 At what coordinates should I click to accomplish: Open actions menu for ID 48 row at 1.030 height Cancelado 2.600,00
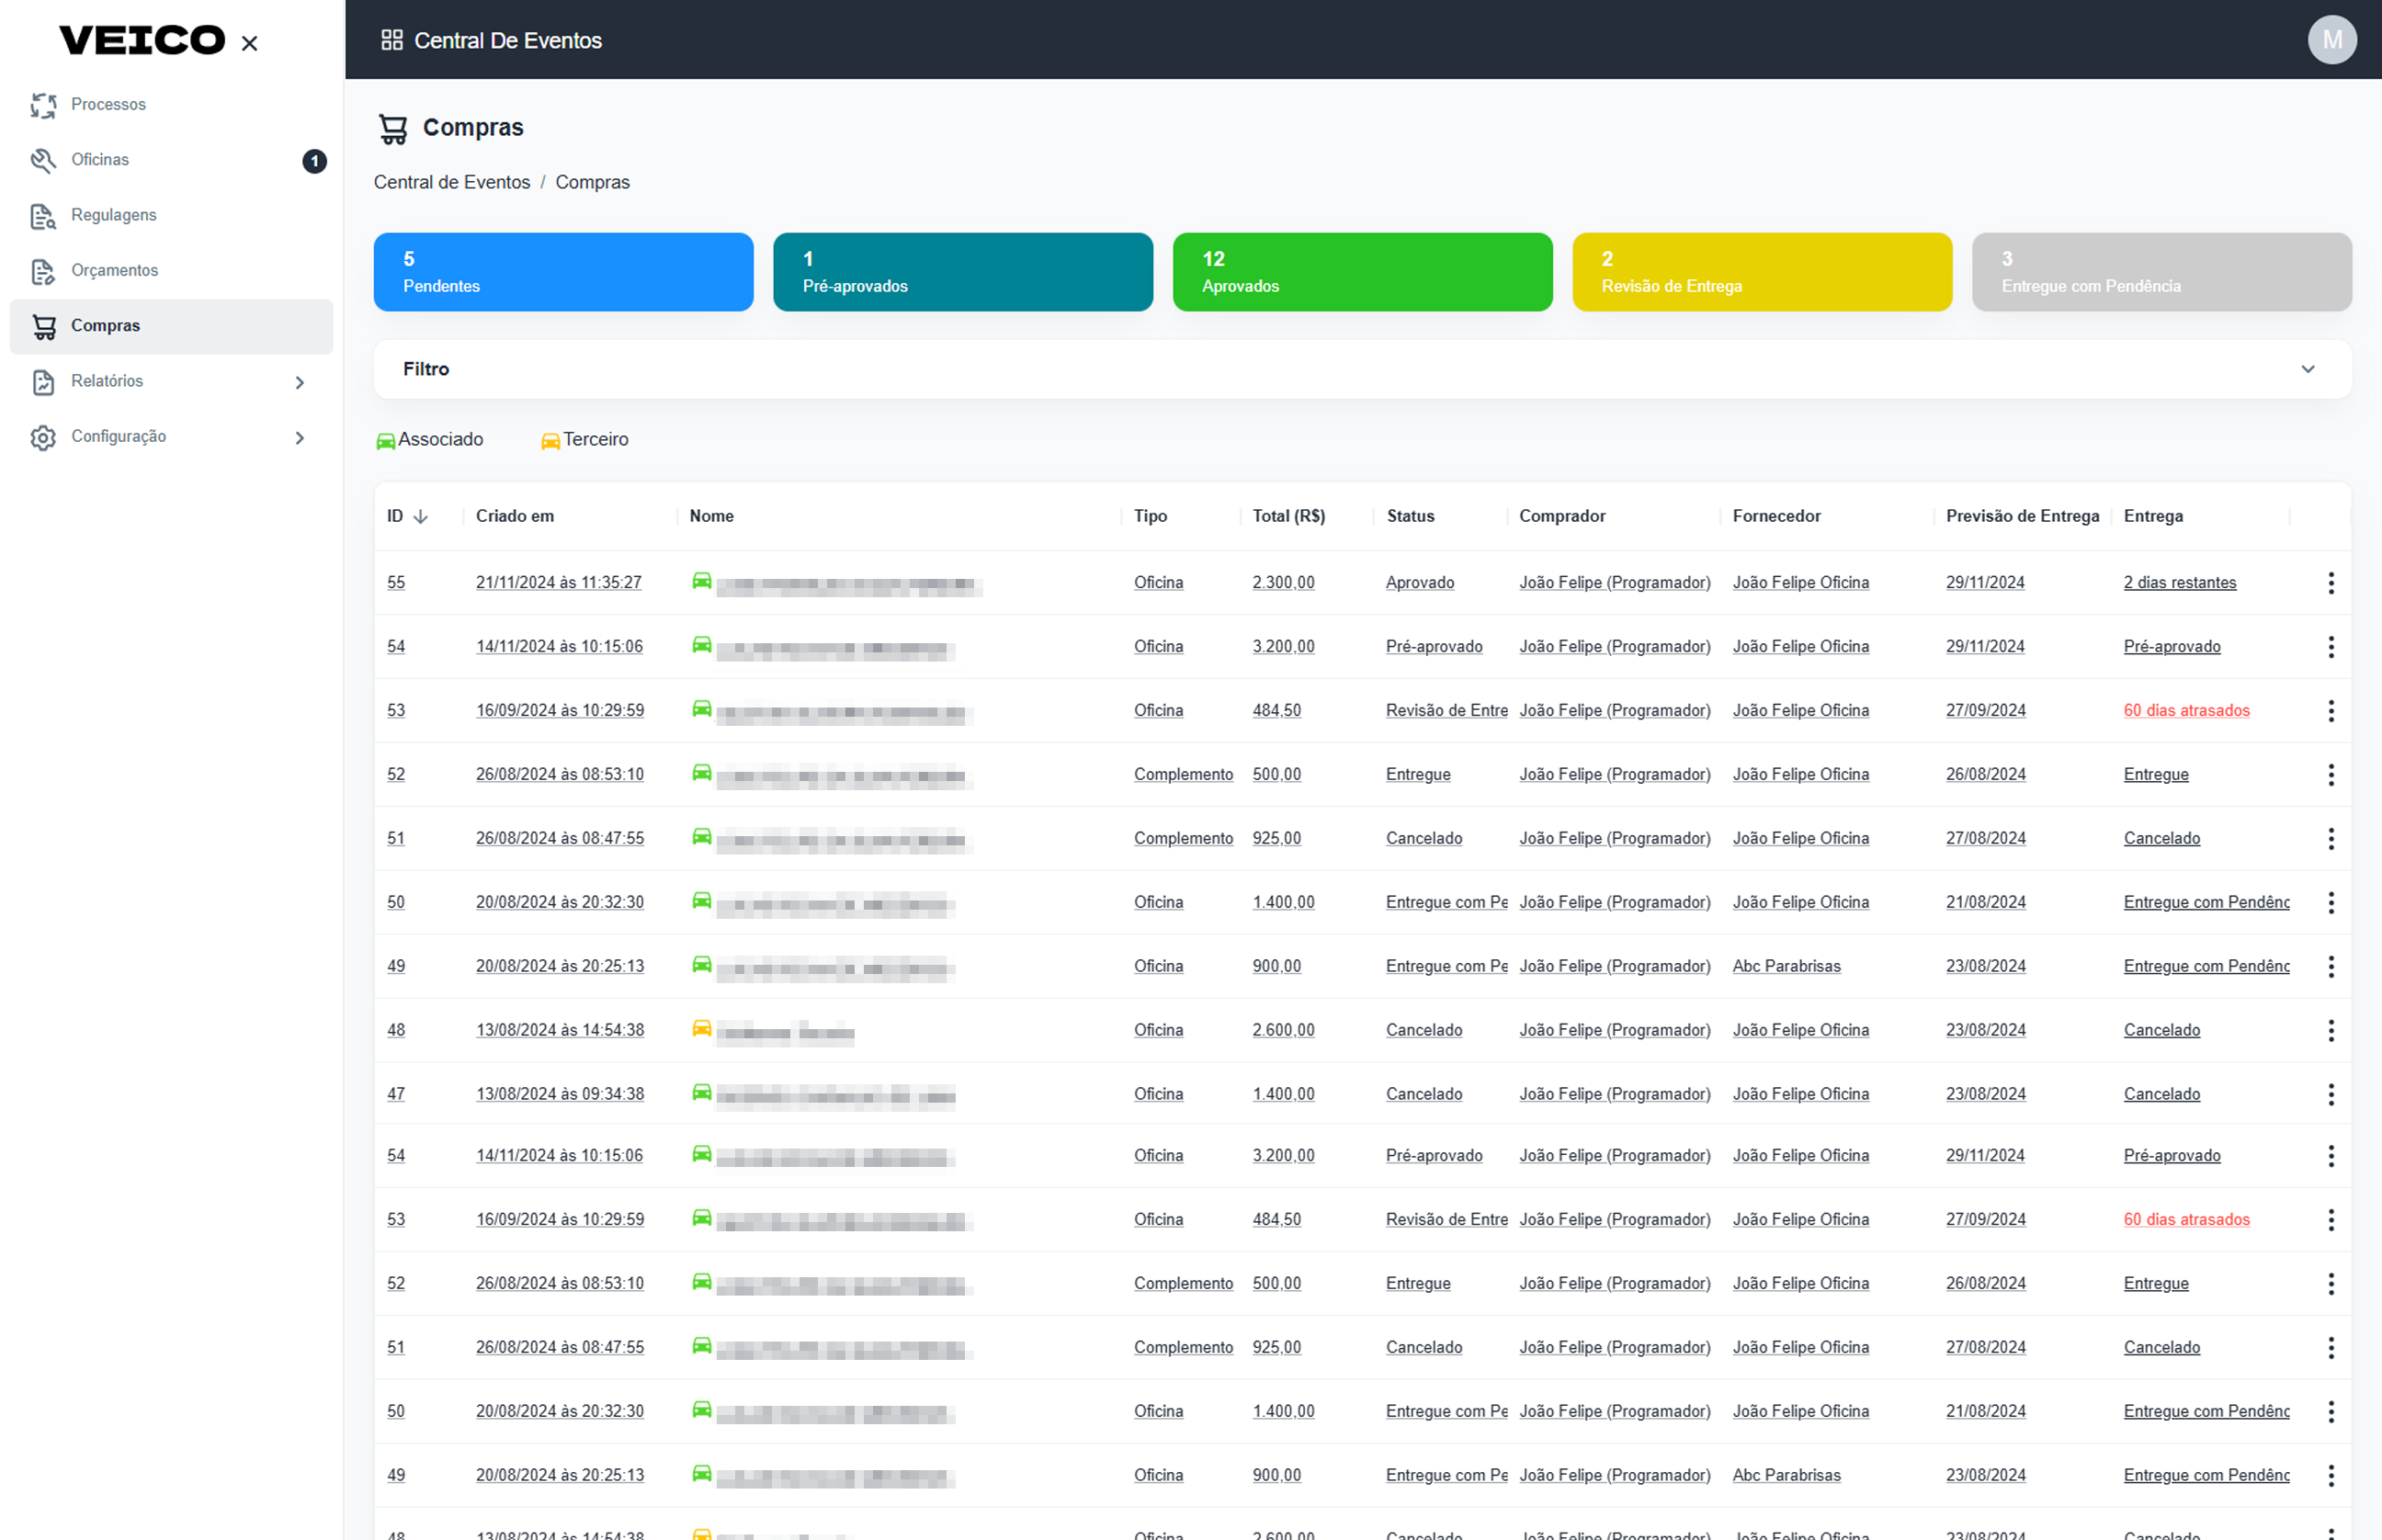2330,1031
